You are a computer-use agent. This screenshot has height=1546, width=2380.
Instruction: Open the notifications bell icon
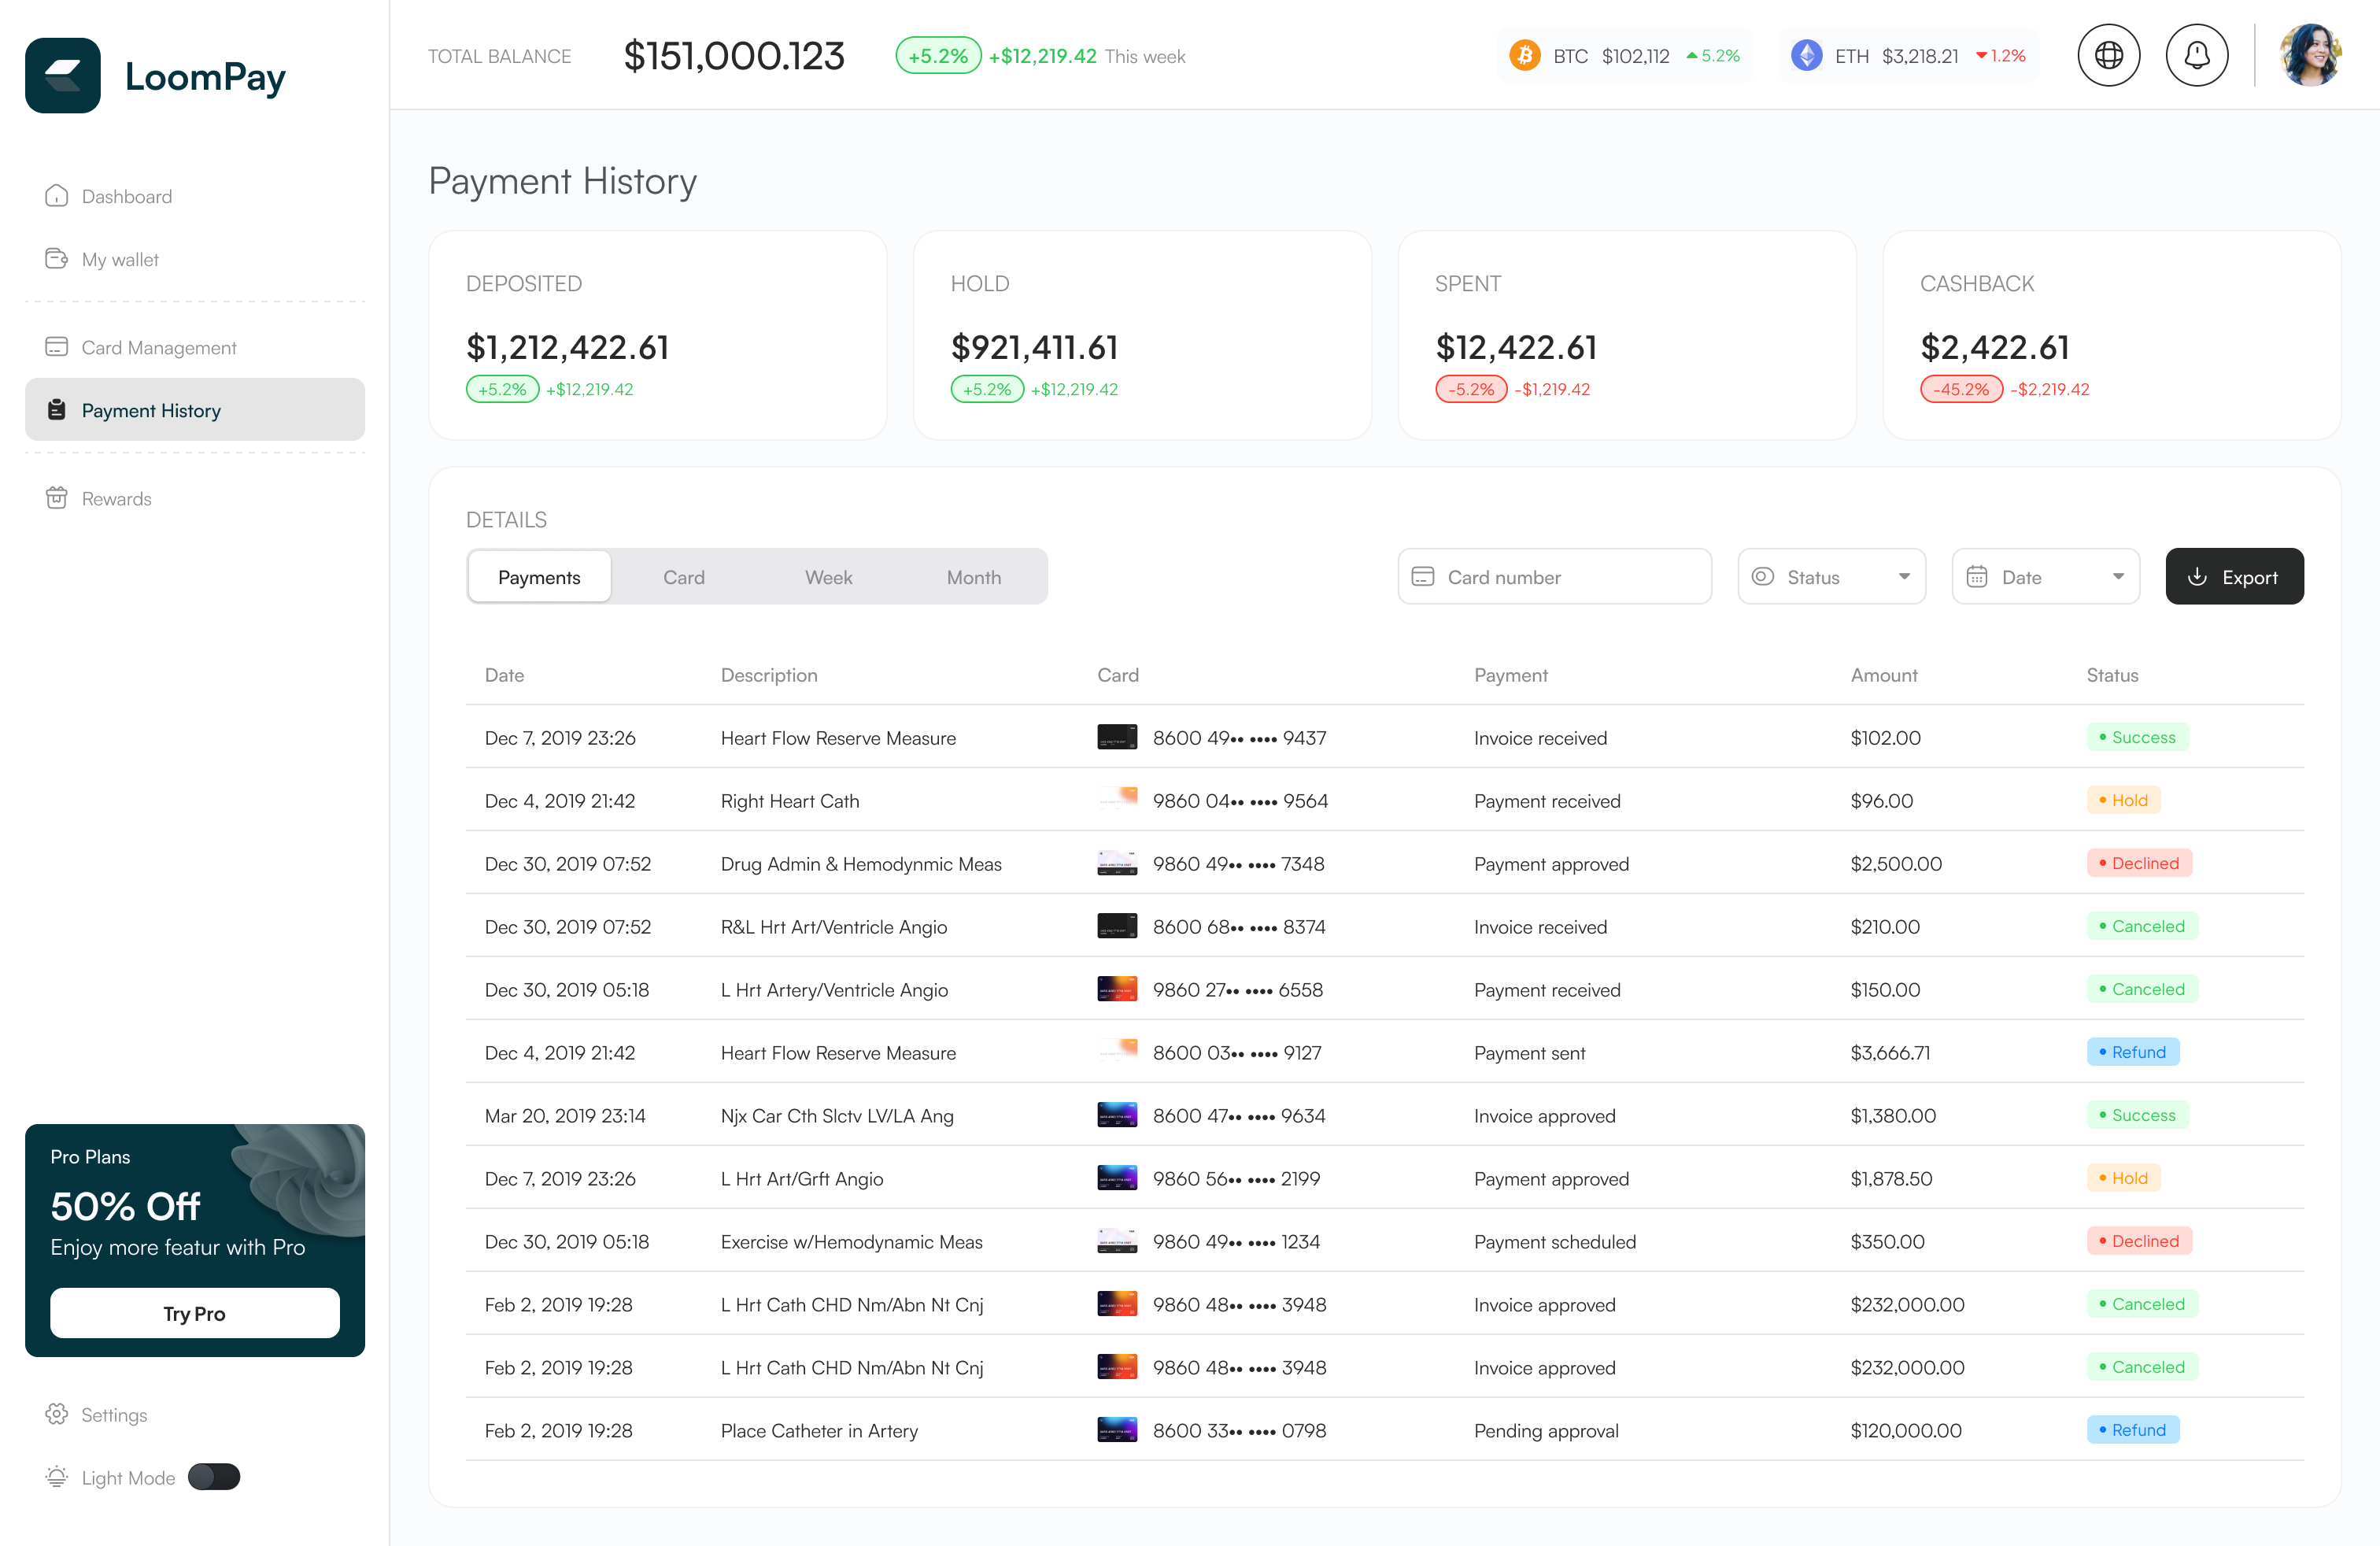pyautogui.click(x=2196, y=56)
